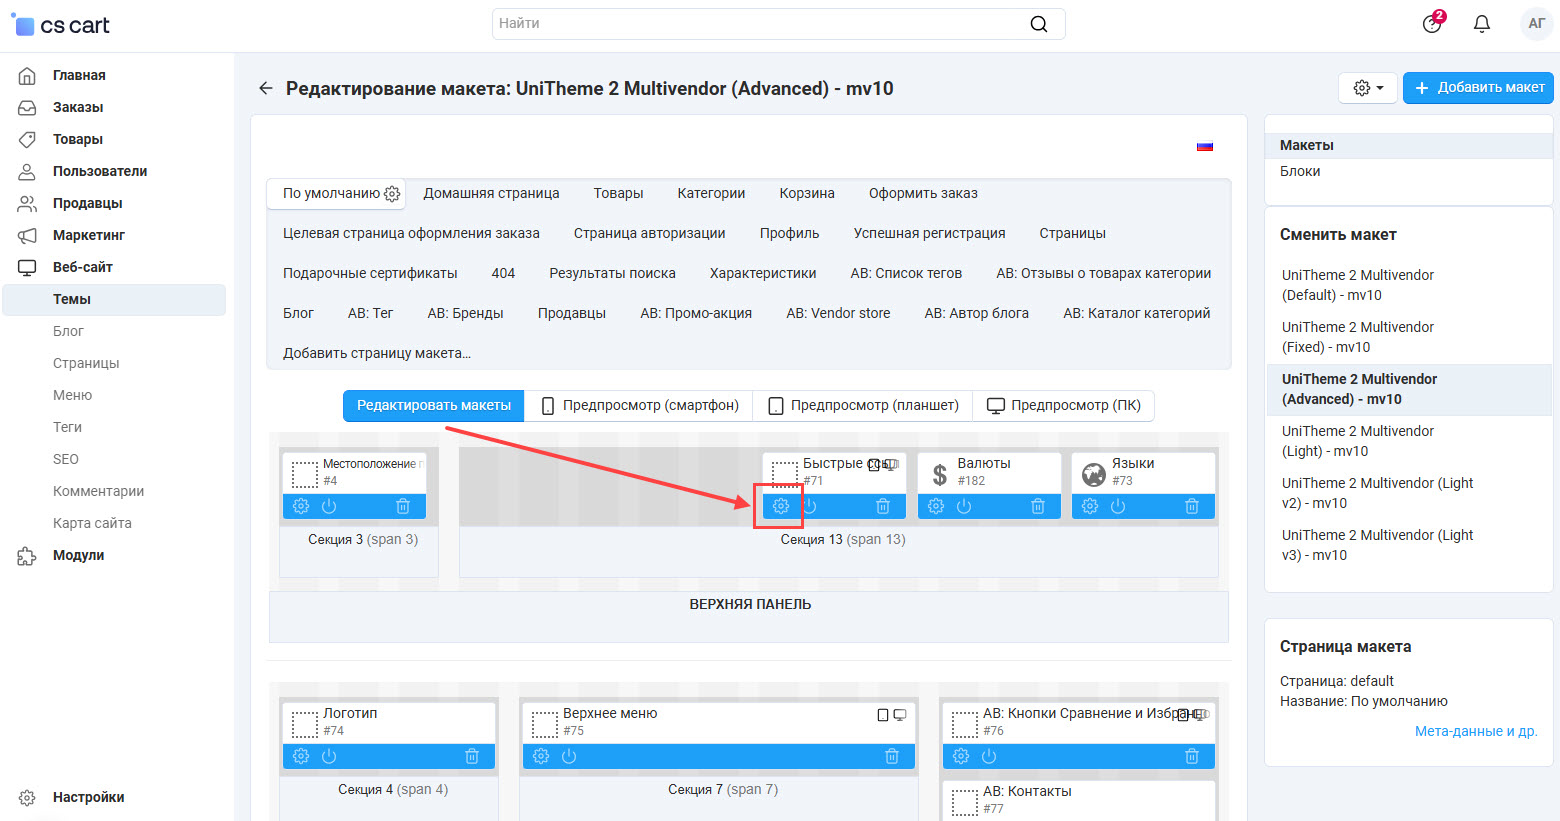The image size is (1560, 821).
Task: Disable the Местоположение block with its power icon
Action: tap(329, 506)
